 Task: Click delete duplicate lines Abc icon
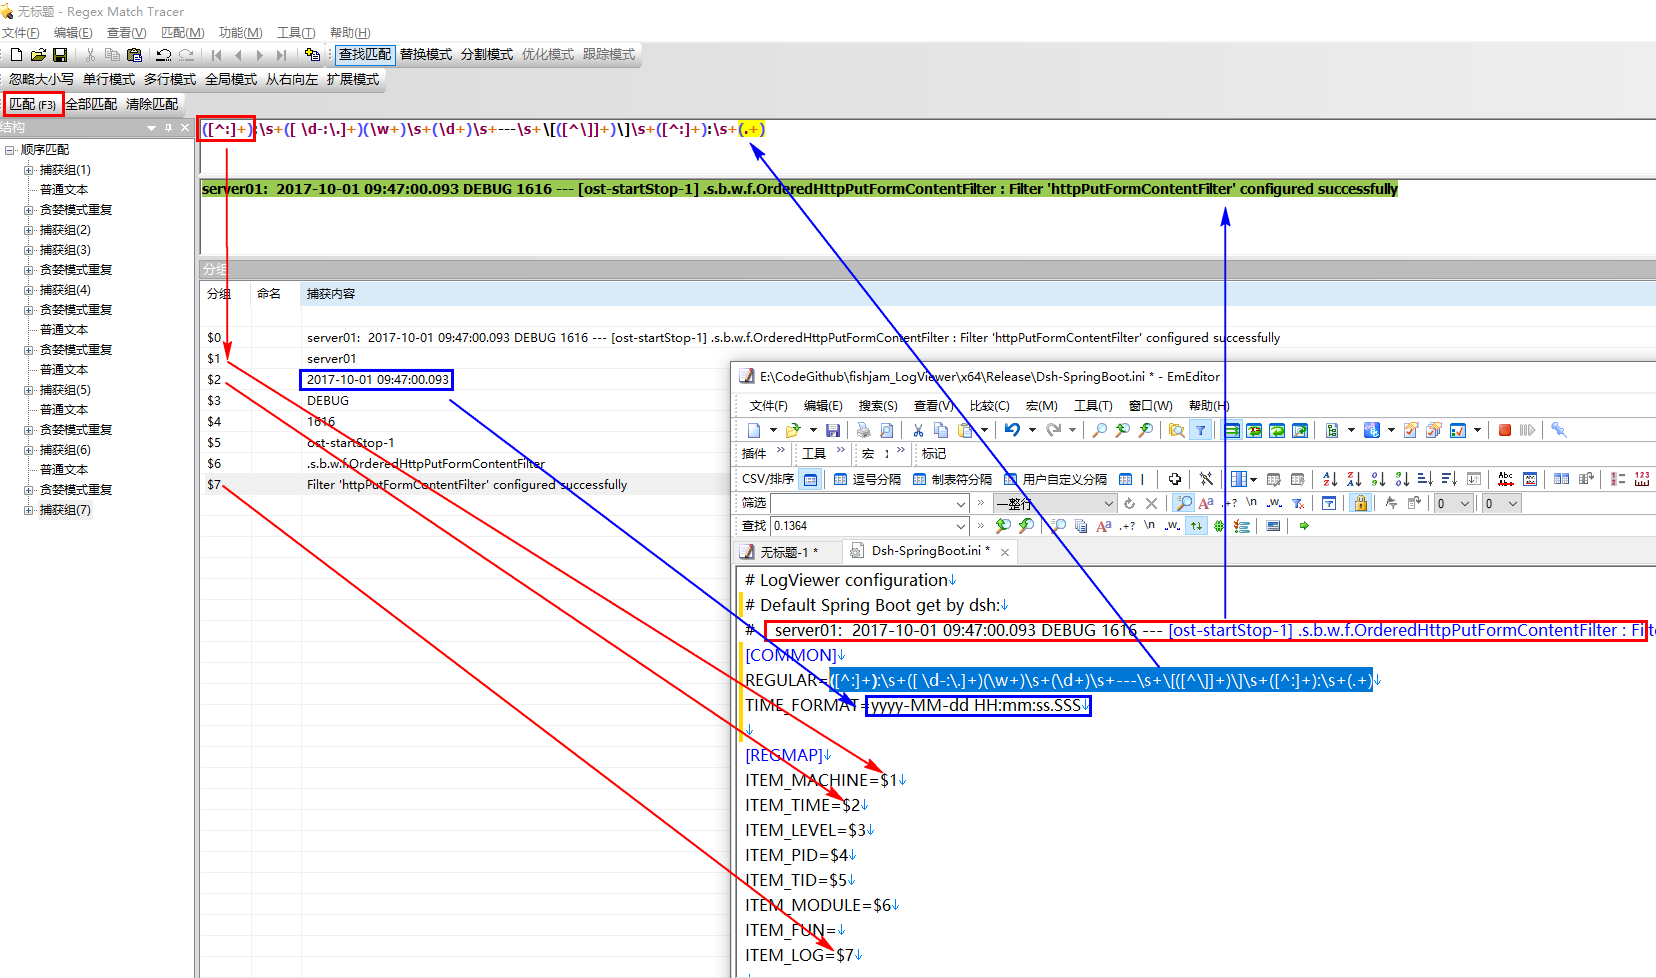pyautogui.click(x=1505, y=479)
